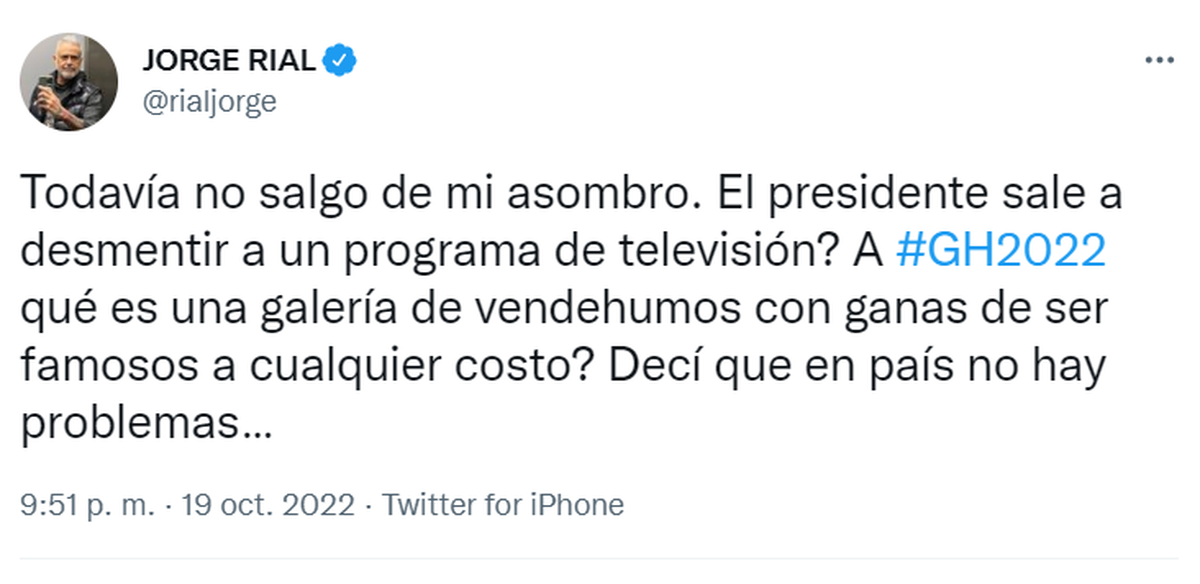Click the word "problemas…" ending the tweet
This screenshot has width=1200, height=584.
[x=145, y=425]
